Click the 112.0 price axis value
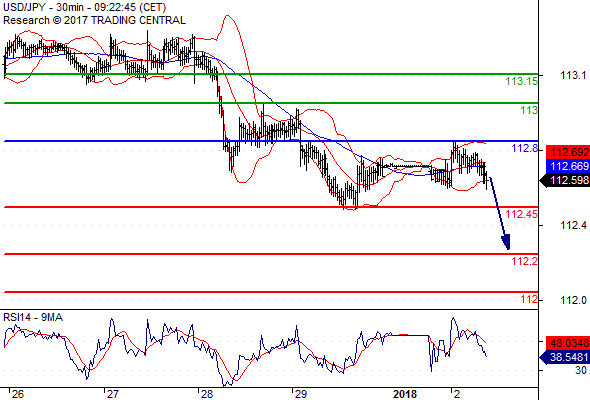Image resolution: width=590 pixels, height=400 pixels. (x=573, y=300)
